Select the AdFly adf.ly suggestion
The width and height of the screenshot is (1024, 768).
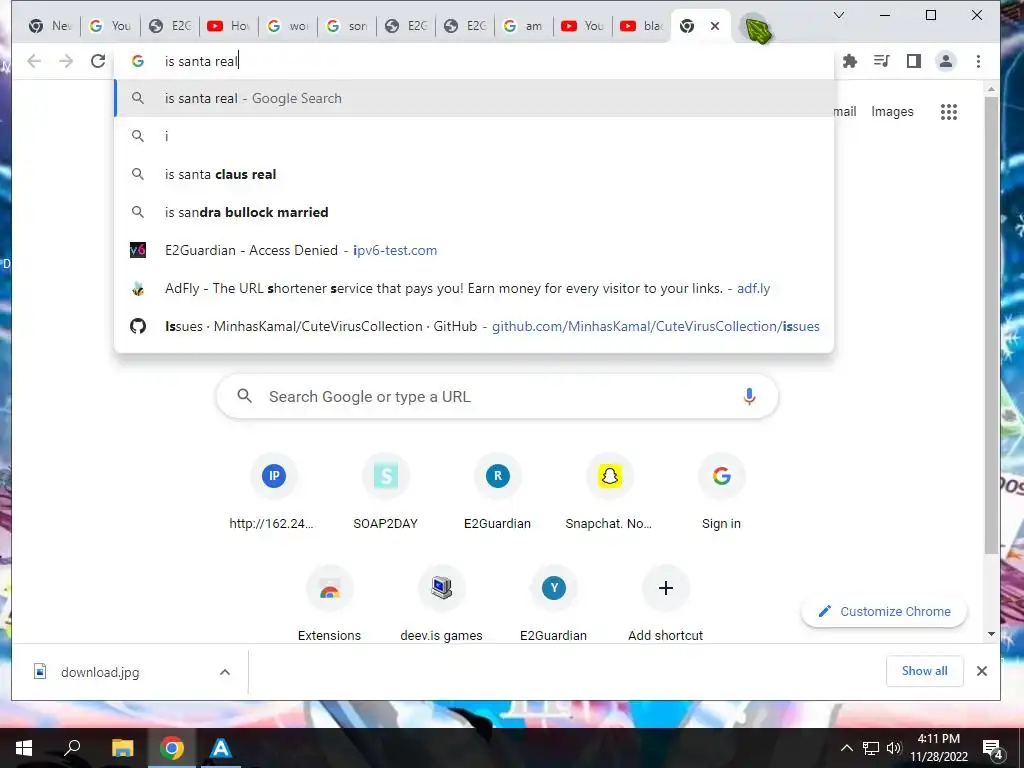[474, 288]
